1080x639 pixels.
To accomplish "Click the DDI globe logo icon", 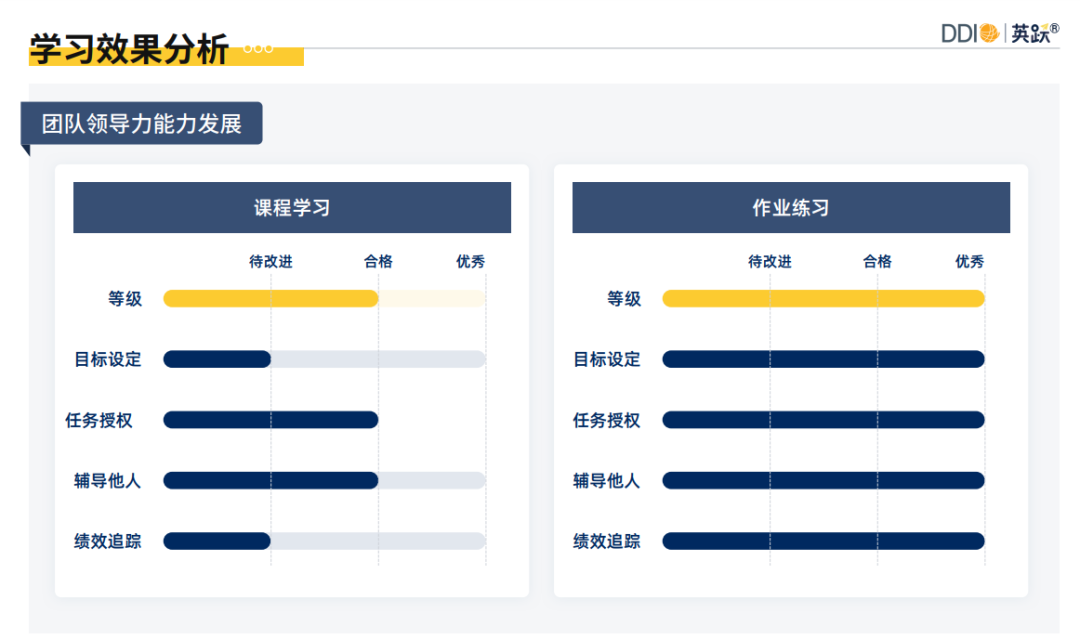I will point(989,33).
